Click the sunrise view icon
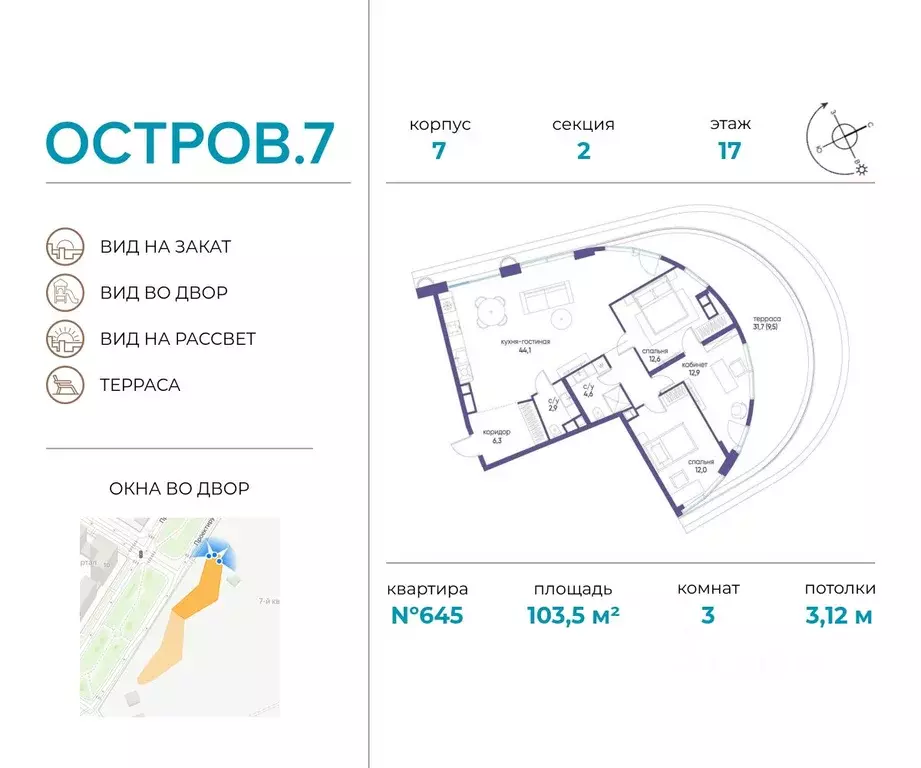The image size is (921, 768). pyautogui.click(x=65, y=339)
